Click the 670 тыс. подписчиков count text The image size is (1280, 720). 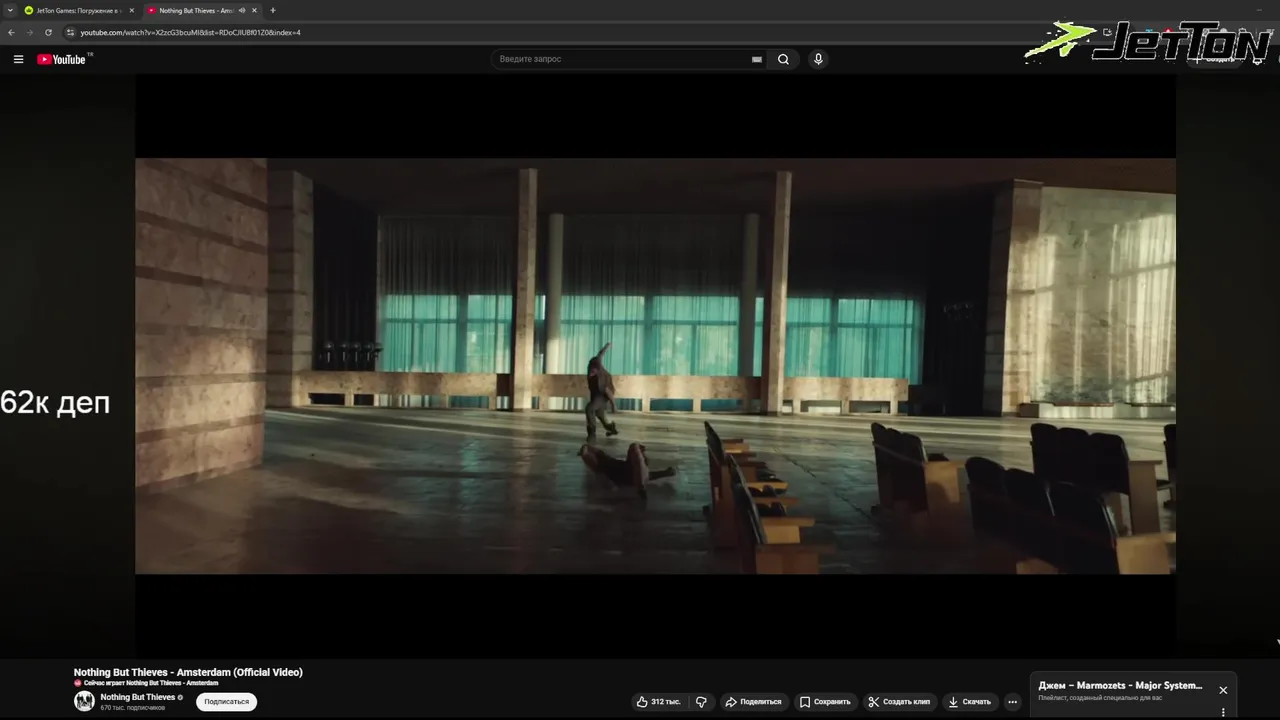pos(132,708)
